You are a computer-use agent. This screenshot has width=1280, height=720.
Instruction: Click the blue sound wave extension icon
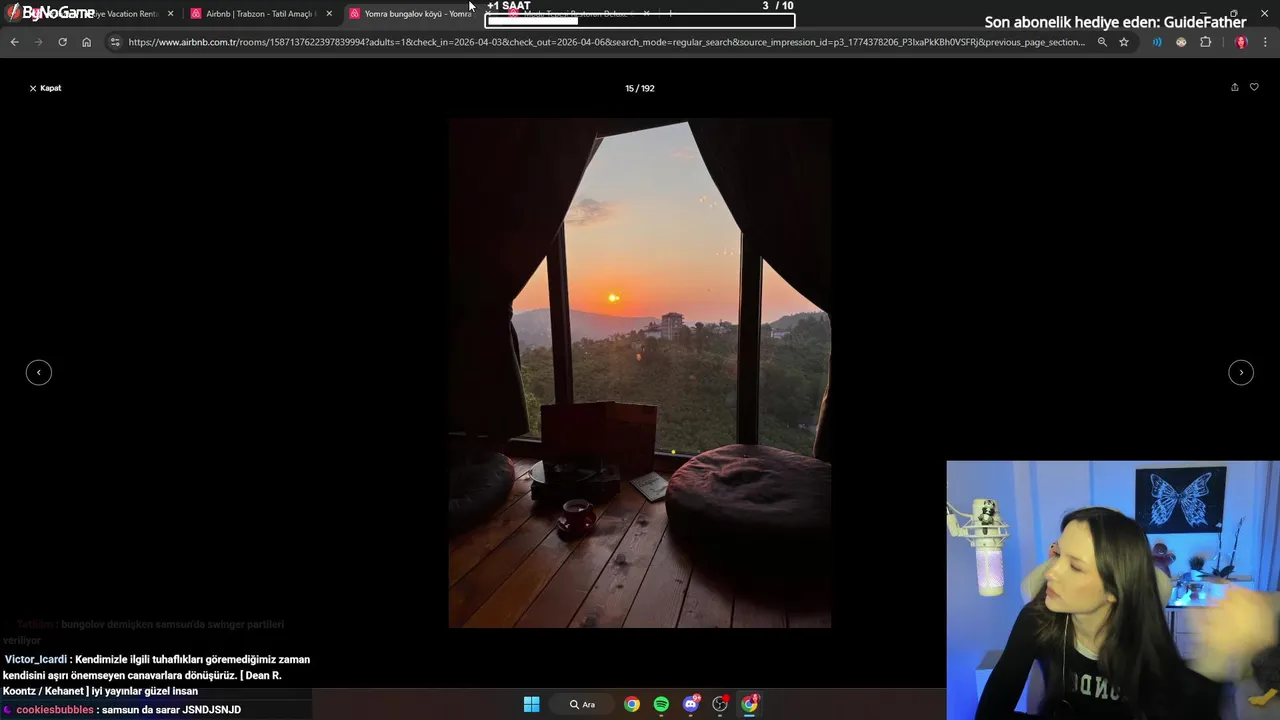pos(1157,42)
